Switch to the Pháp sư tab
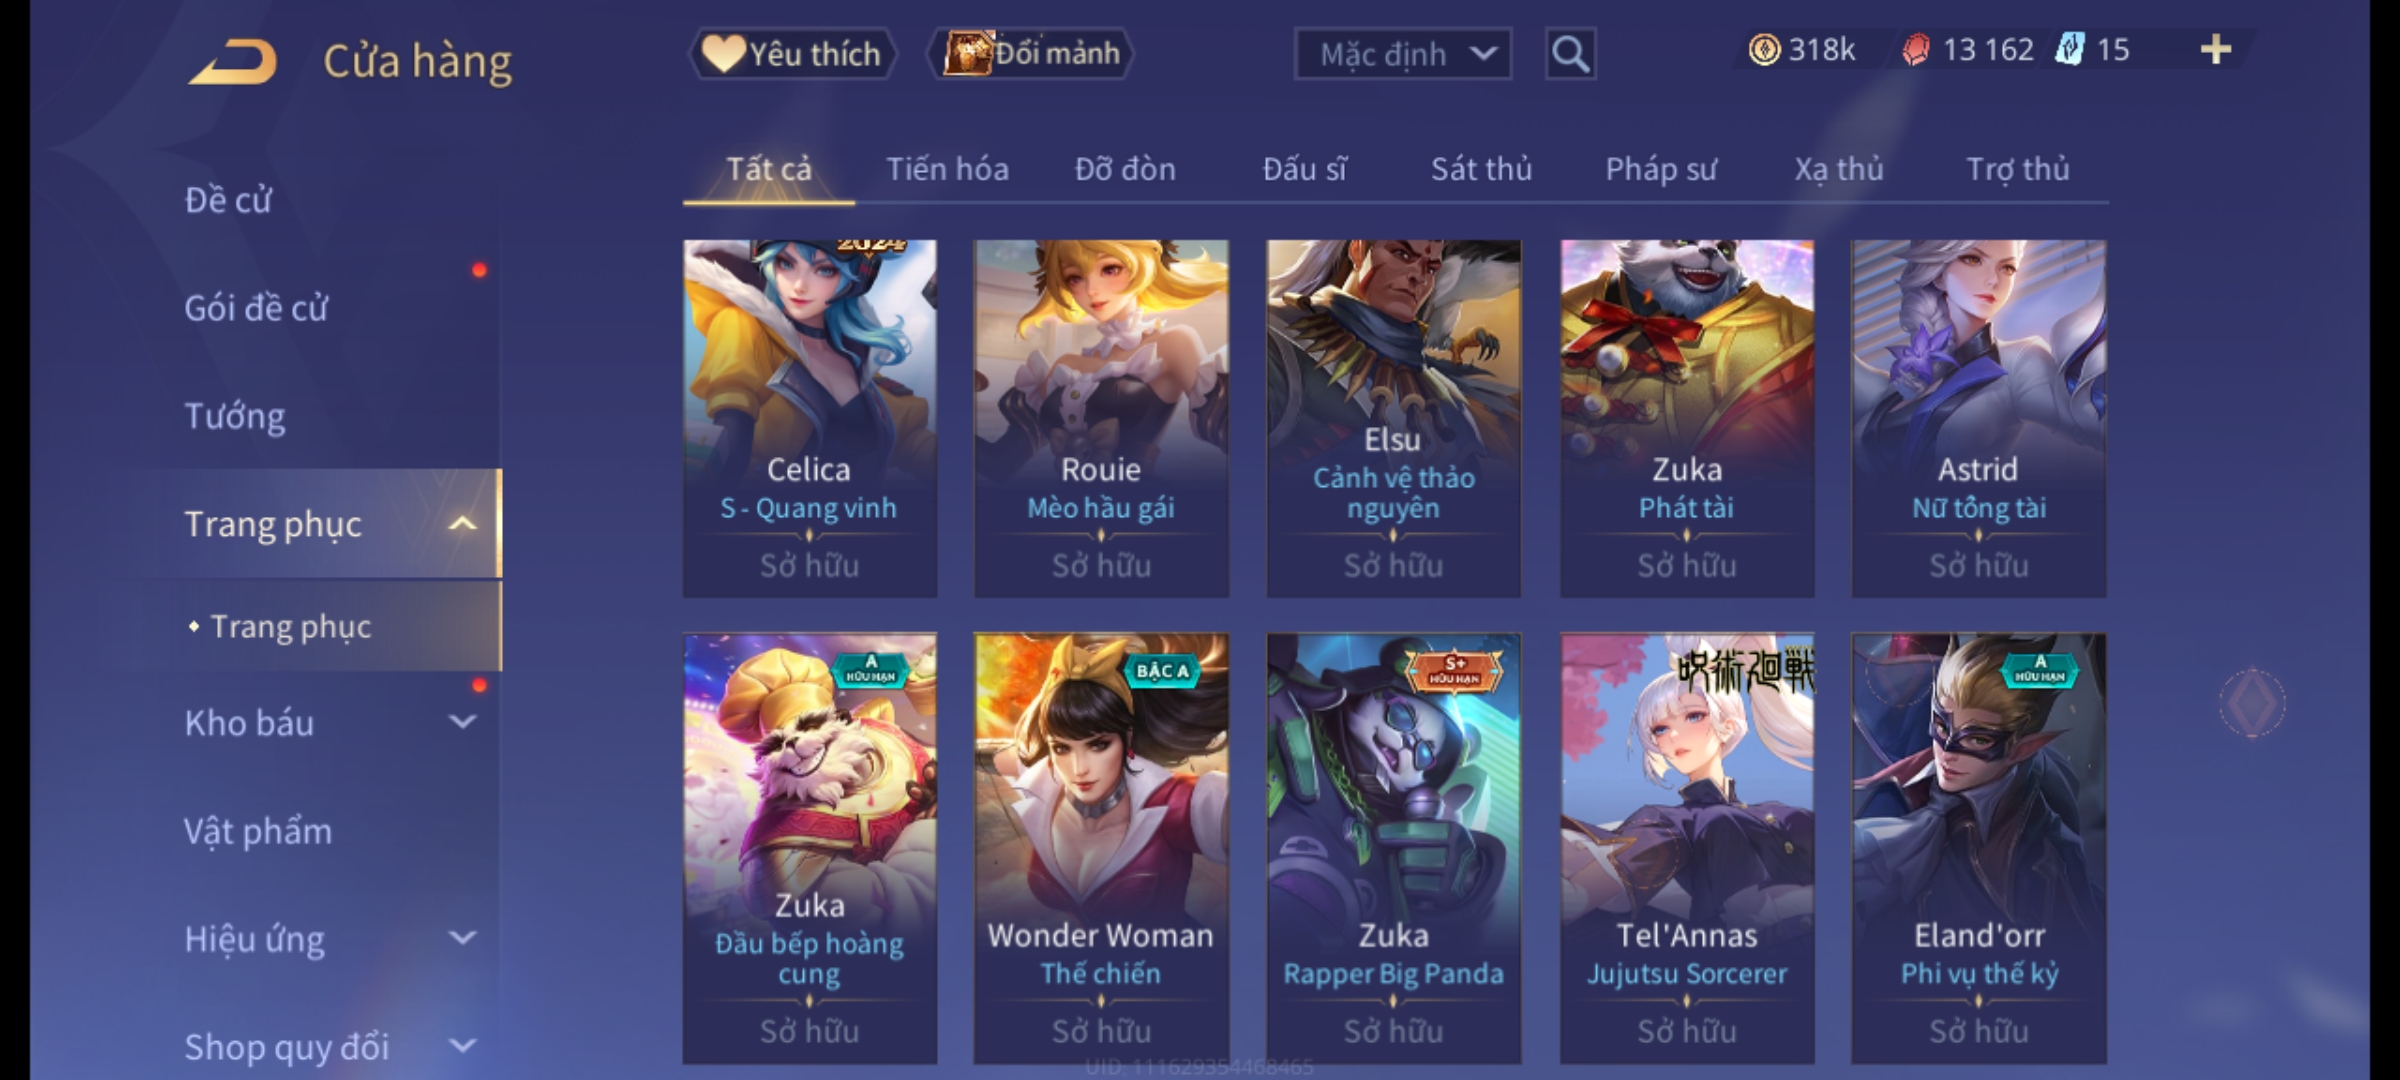This screenshot has width=2400, height=1080. [1661, 169]
